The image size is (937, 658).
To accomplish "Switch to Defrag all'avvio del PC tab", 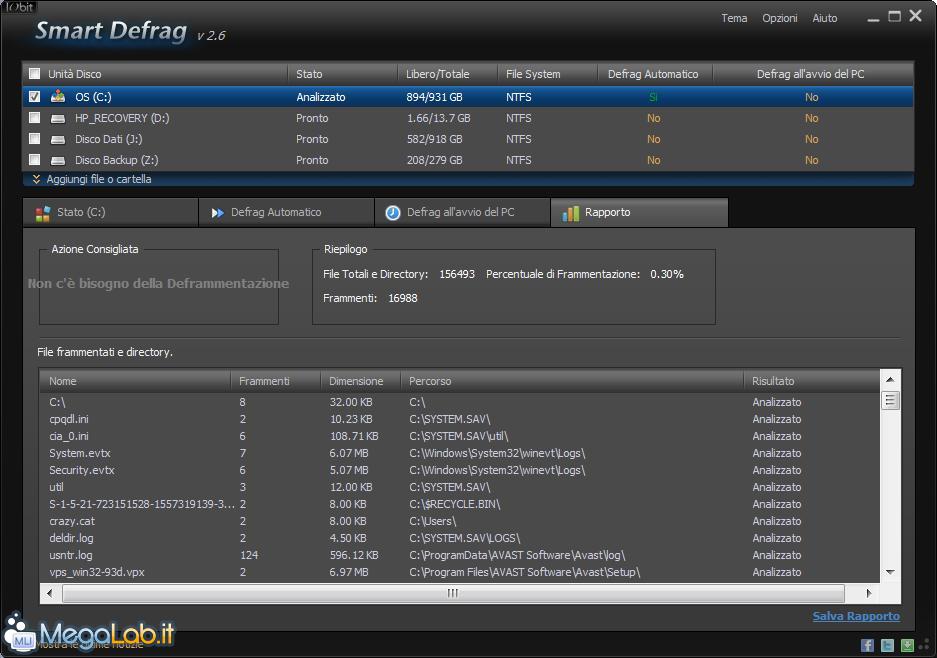I will pos(462,213).
